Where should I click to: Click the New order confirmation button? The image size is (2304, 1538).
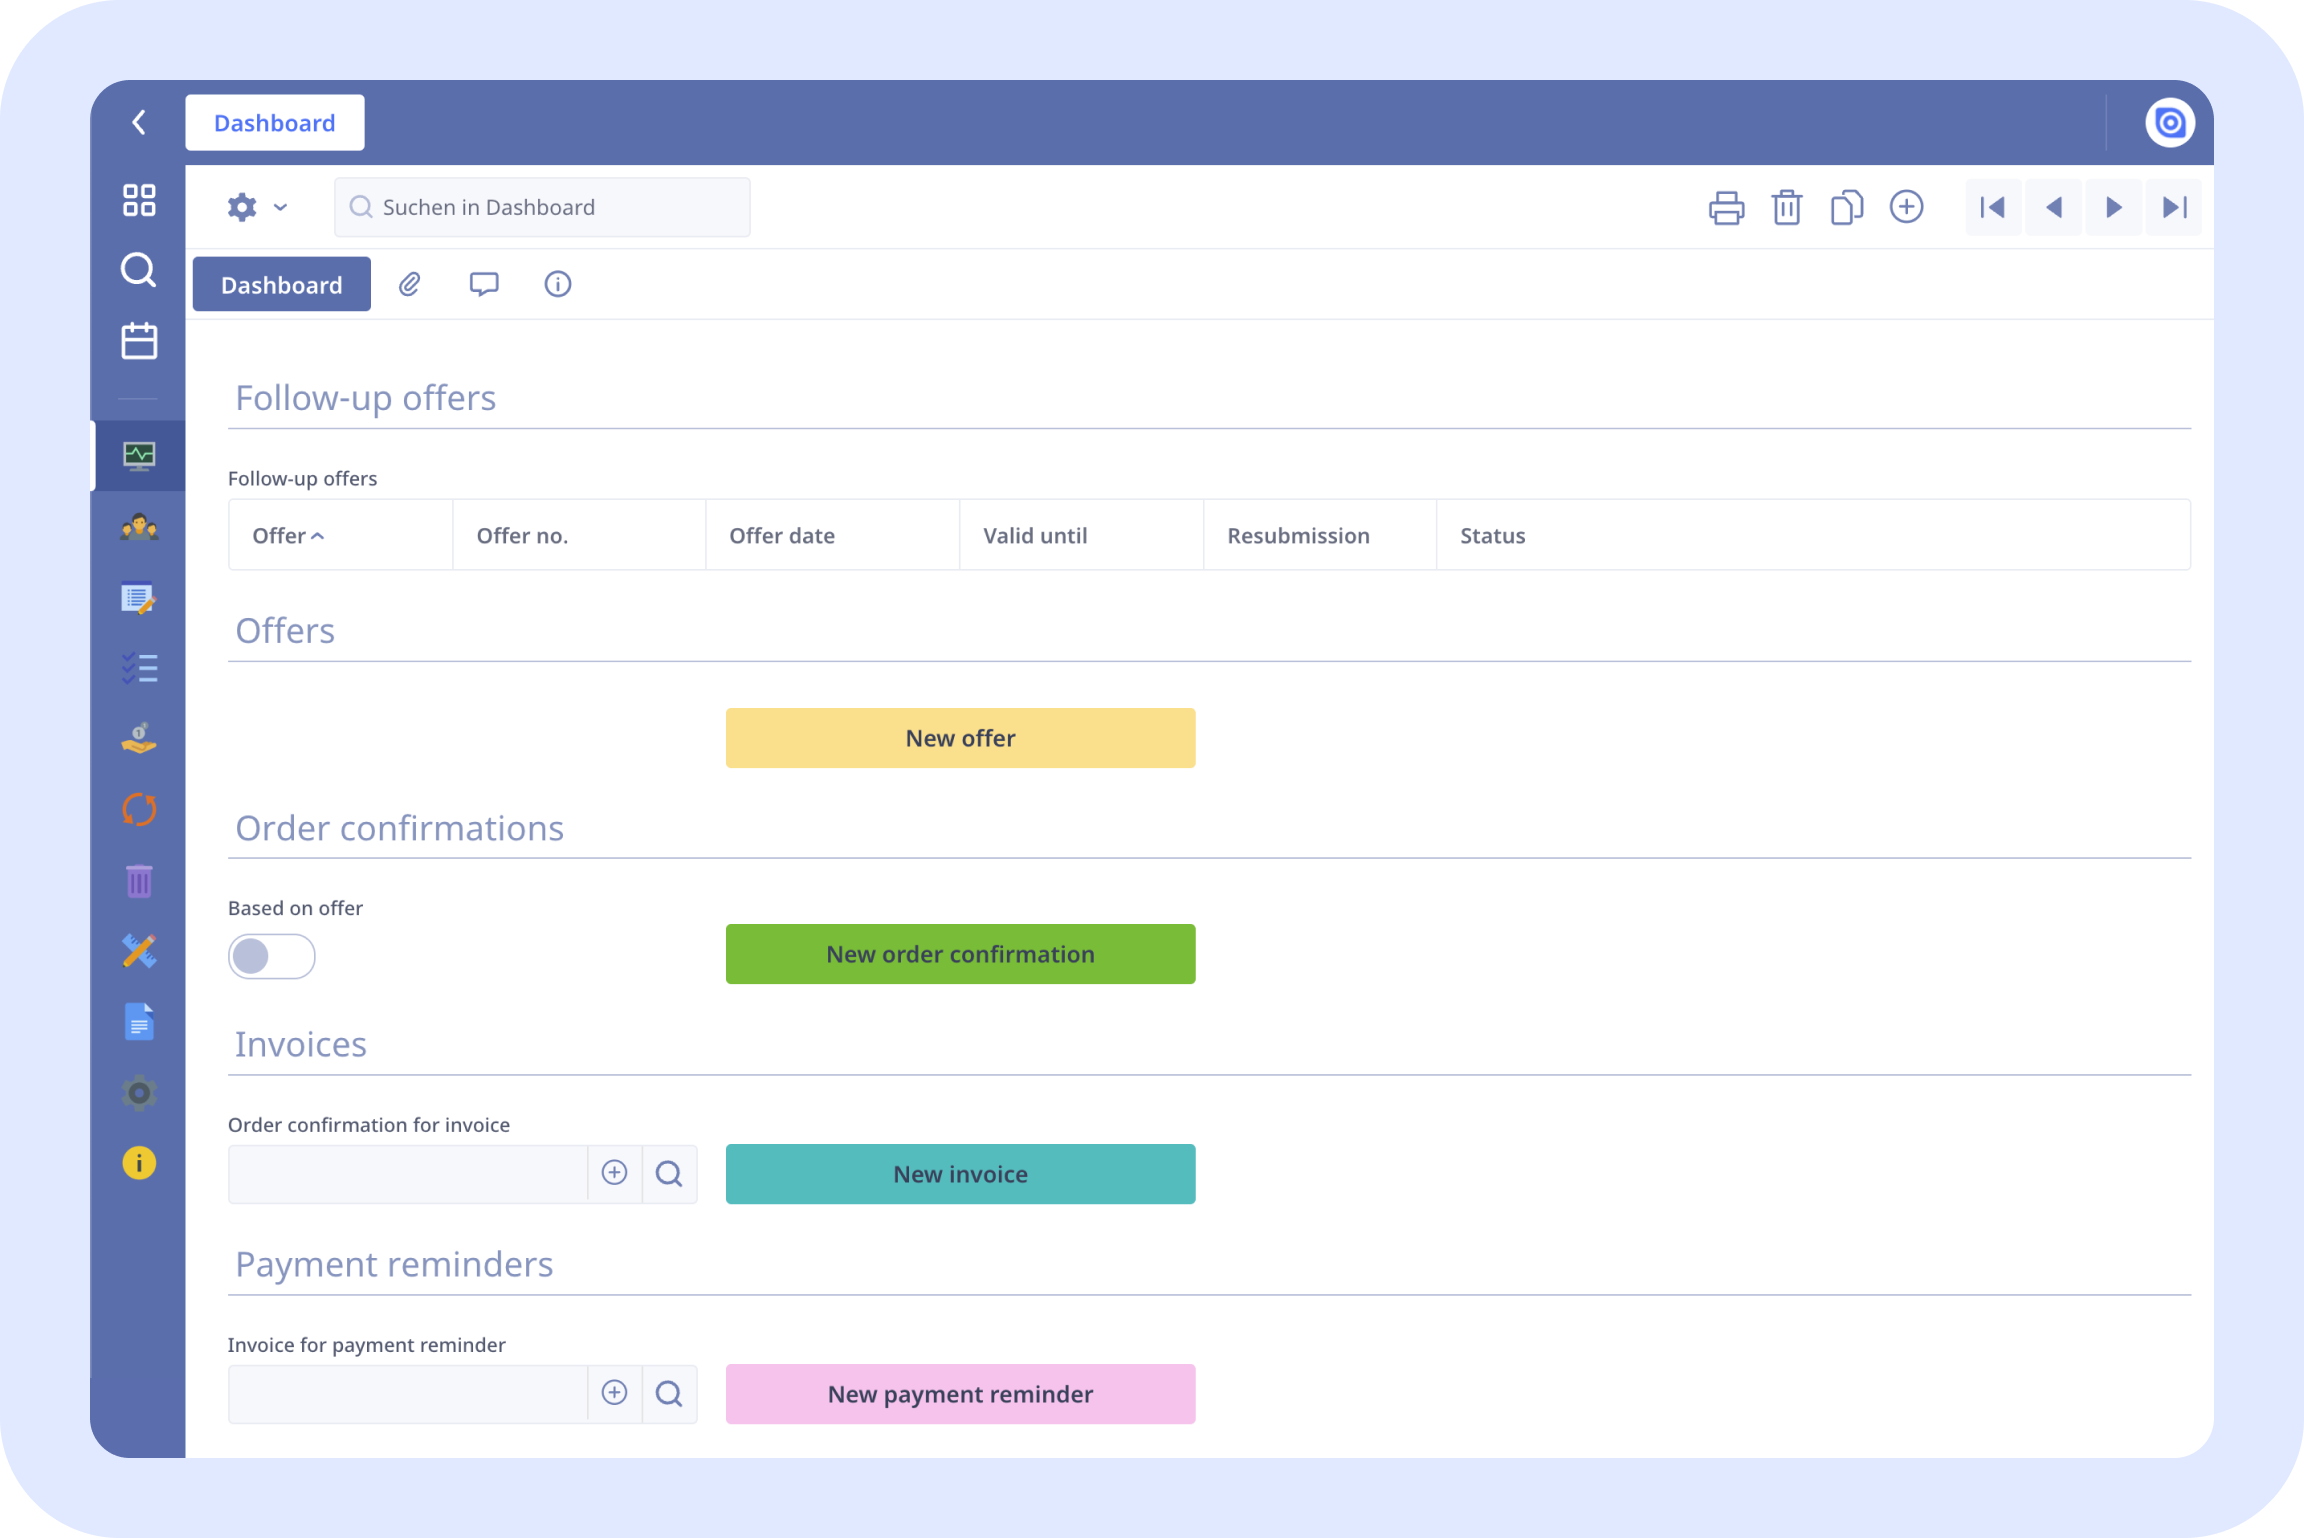click(x=960, y=954)
